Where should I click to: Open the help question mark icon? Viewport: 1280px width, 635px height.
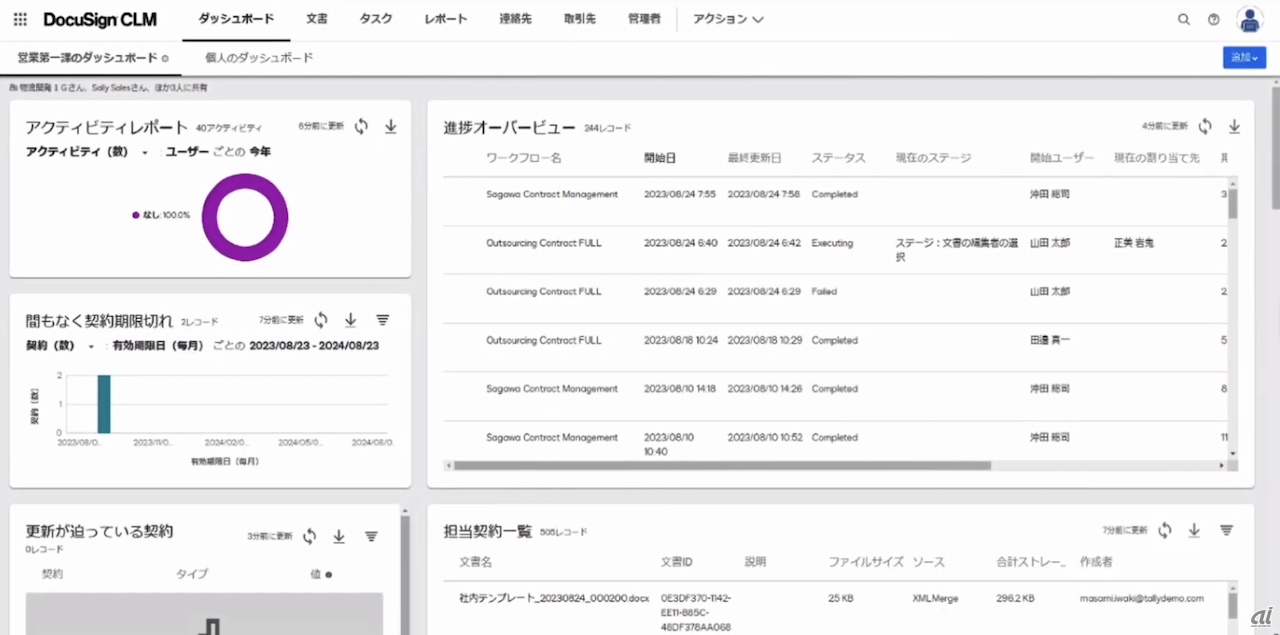[1213, 19]
